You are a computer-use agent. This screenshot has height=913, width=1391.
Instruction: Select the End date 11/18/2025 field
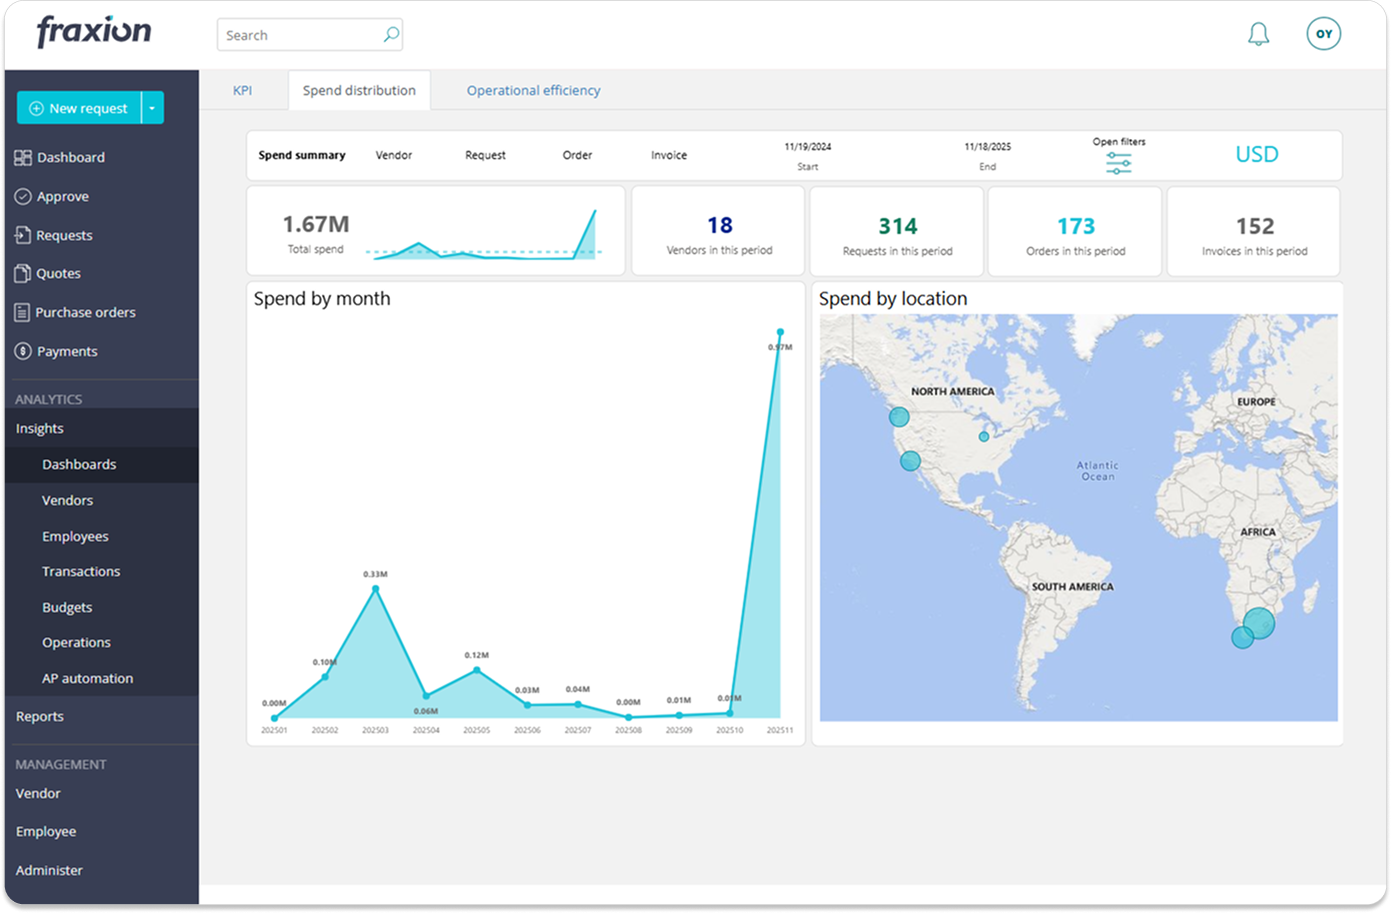(987, 147)
